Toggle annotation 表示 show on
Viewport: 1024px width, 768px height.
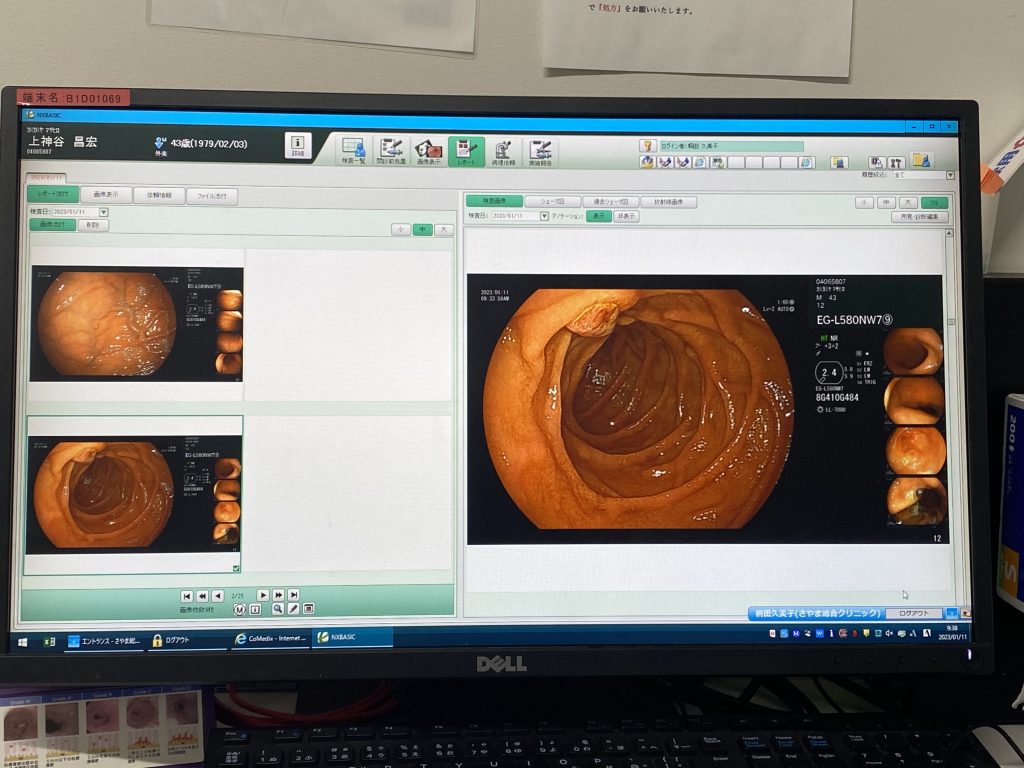point(599,216)
